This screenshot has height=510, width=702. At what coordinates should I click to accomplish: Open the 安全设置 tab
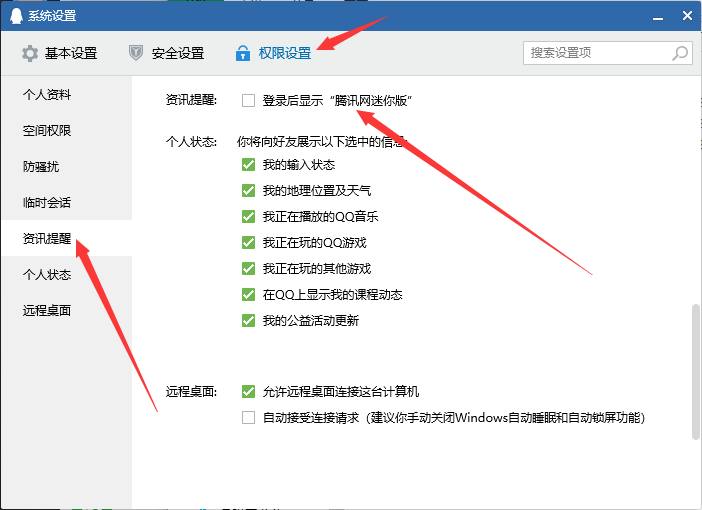[x=177, y=53]
